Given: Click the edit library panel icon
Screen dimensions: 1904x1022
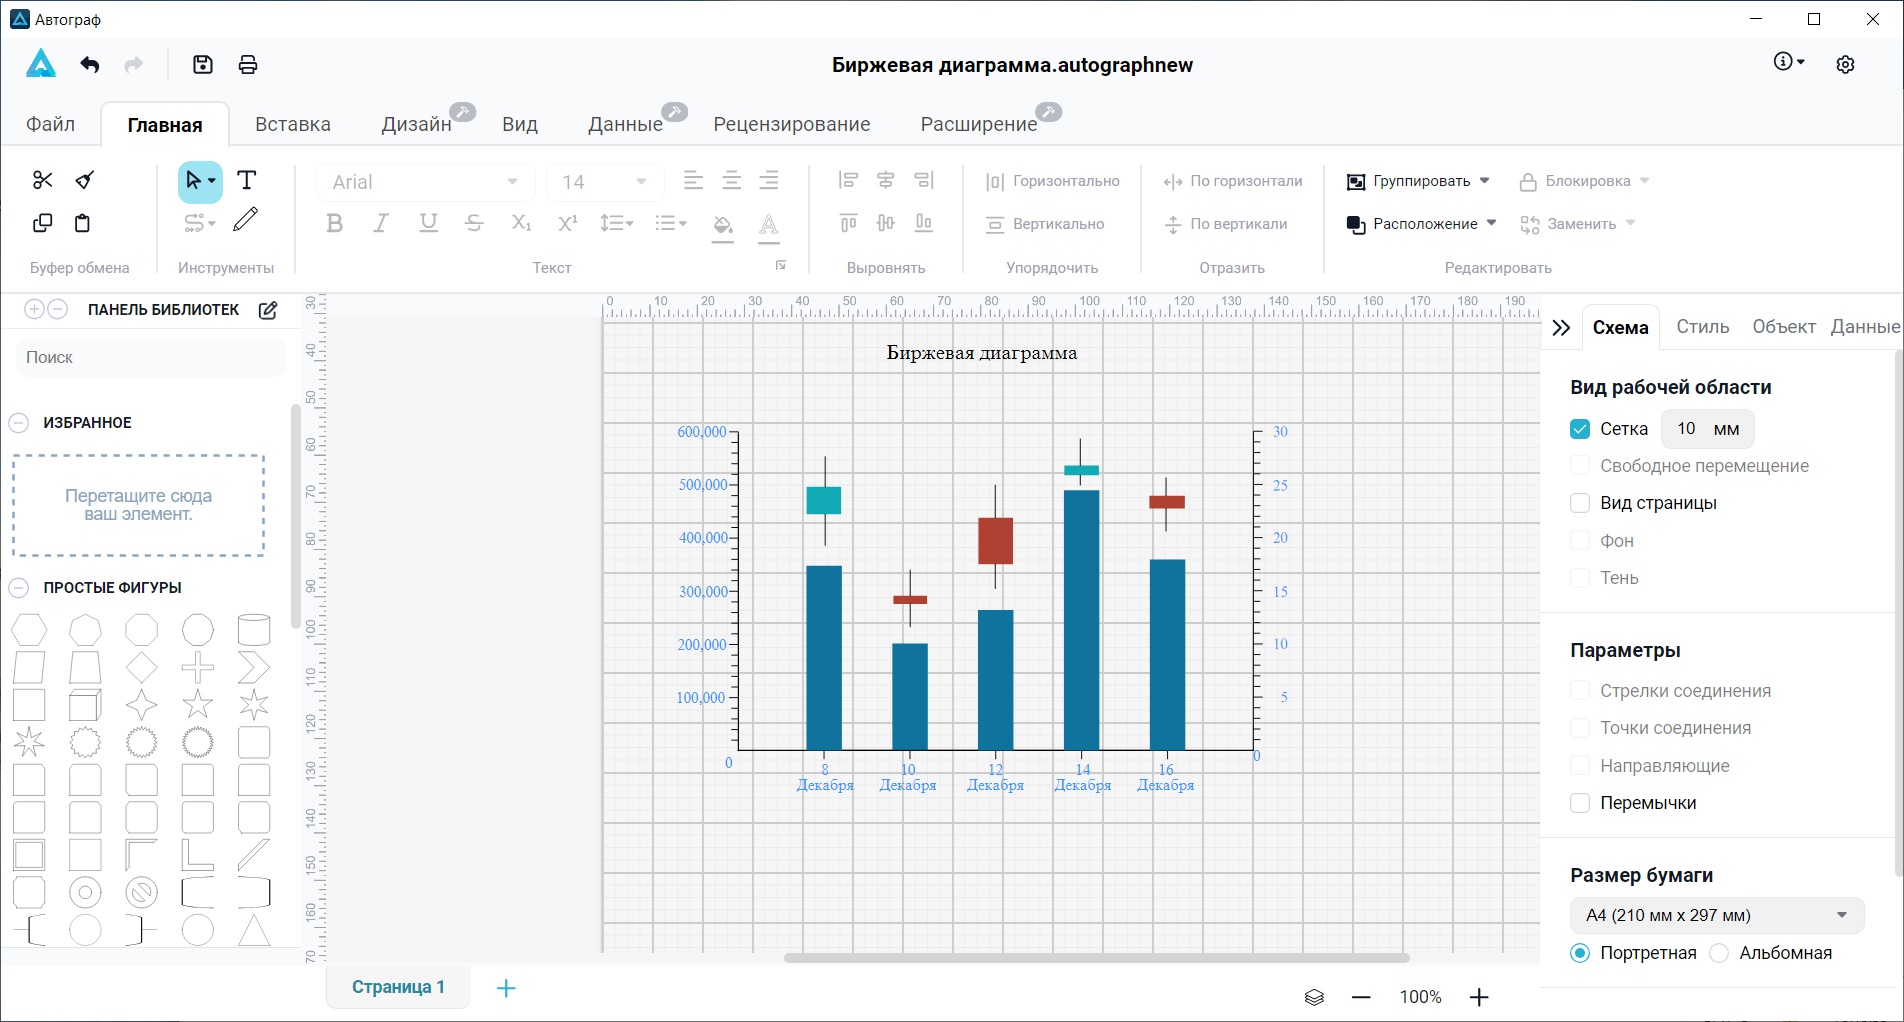Looking at the screenshot, I should [268, 310].
